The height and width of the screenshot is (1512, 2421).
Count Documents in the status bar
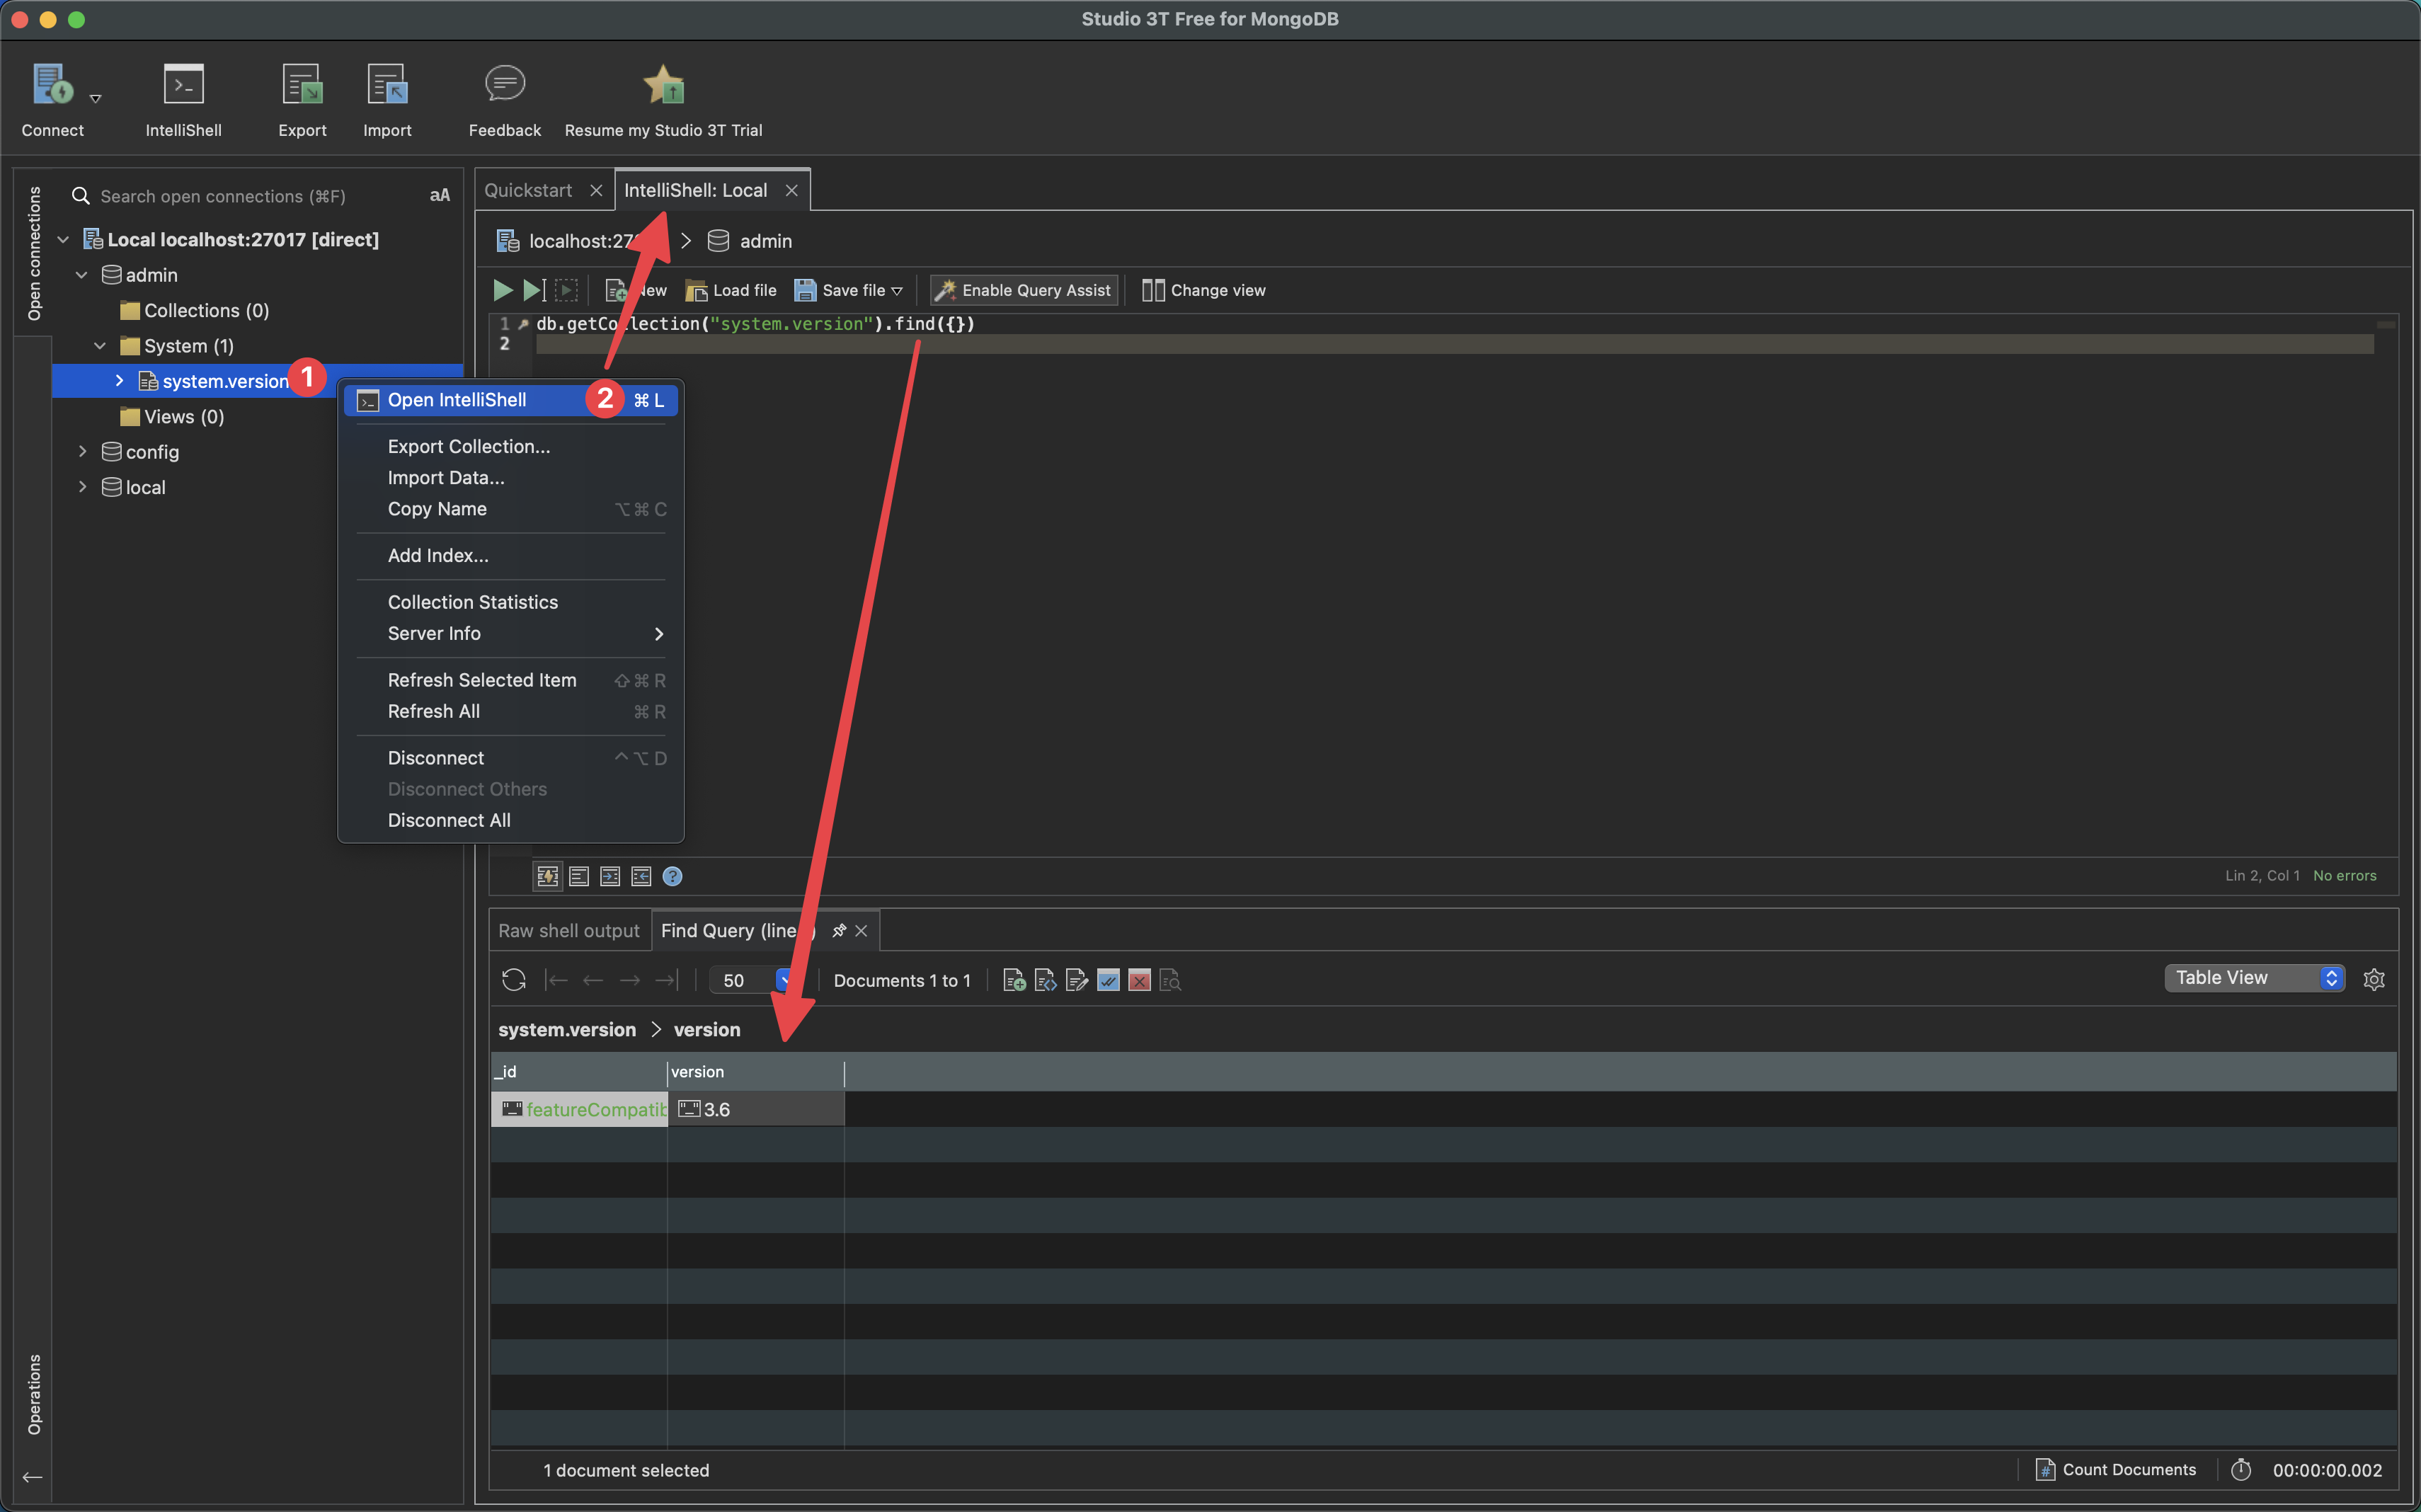[2116, 1469]
